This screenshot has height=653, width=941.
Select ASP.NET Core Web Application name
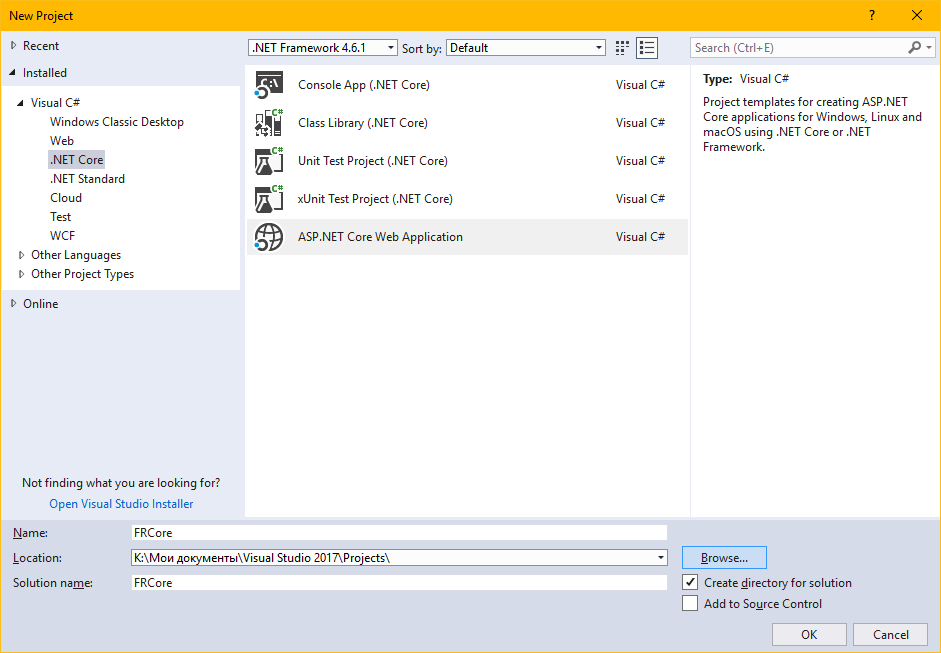[x=380, y=236]
